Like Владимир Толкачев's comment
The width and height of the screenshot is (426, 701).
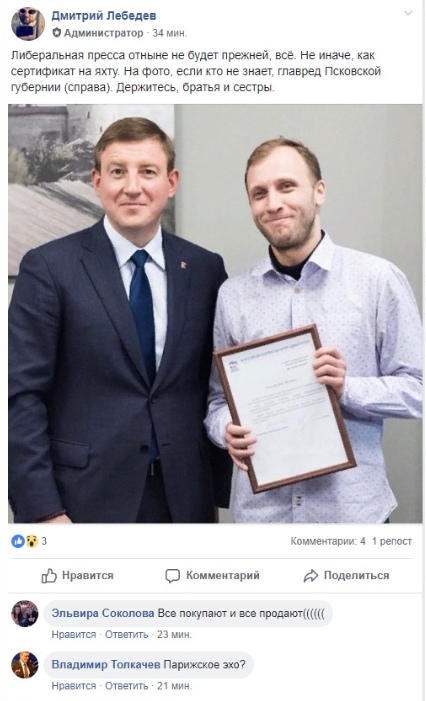[74, 686]
